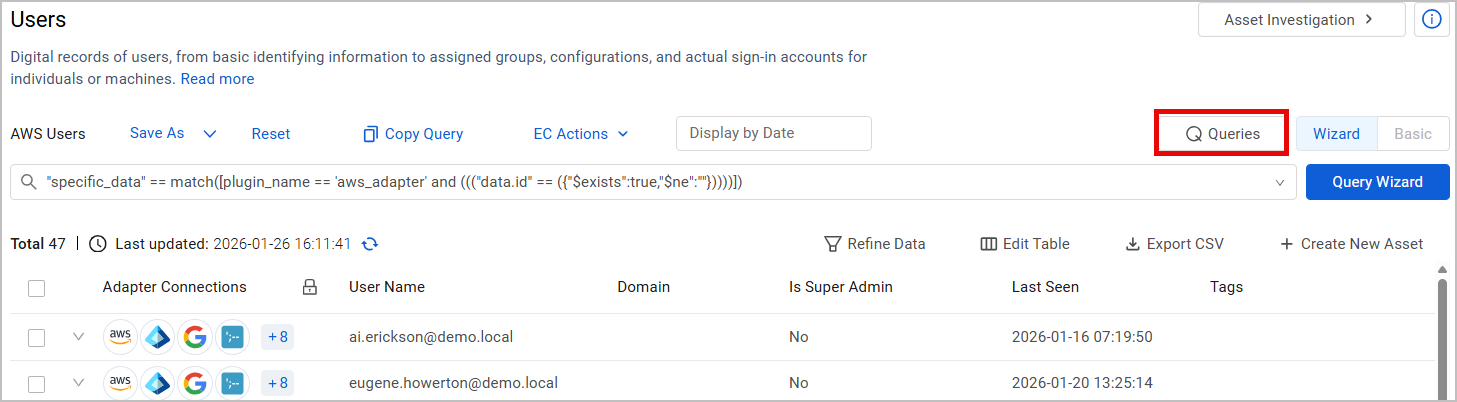Click AWS adapter icon for ai.erickson row
This screenshot has width=1457, height=402.
tap(121, 337)
